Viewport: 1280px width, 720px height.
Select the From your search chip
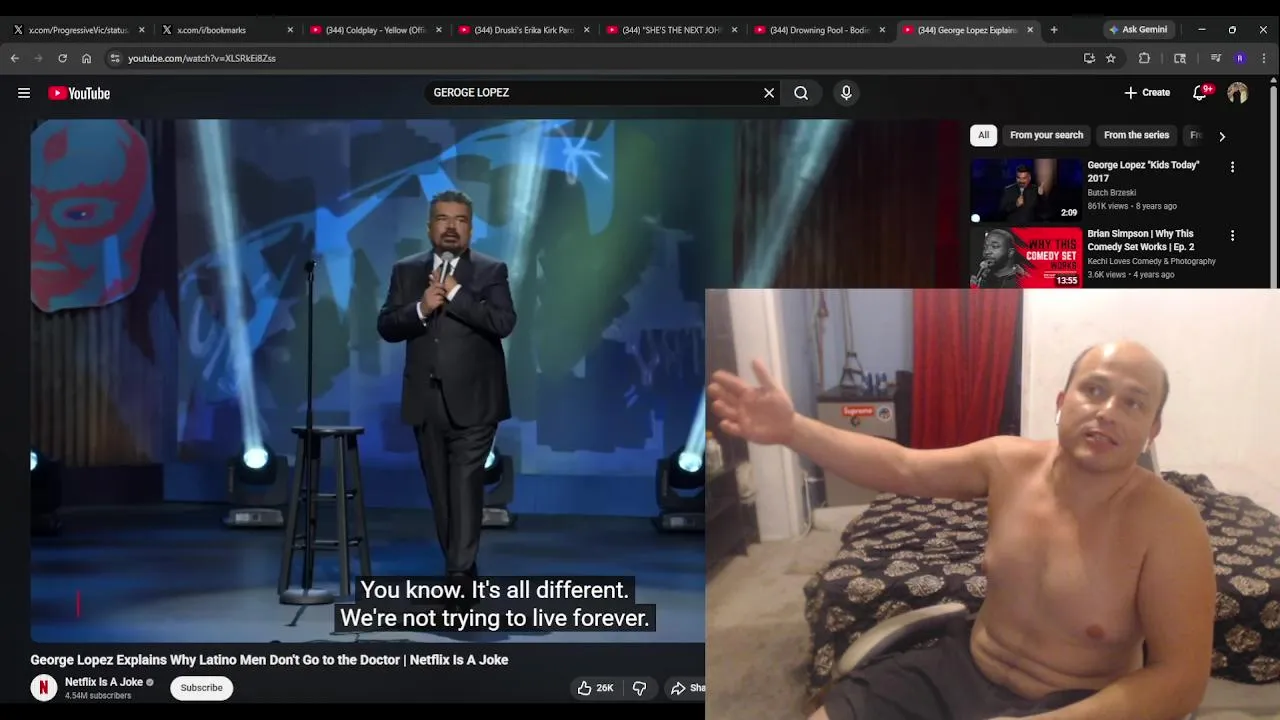pyautogui.click(x=1046, y=135)
